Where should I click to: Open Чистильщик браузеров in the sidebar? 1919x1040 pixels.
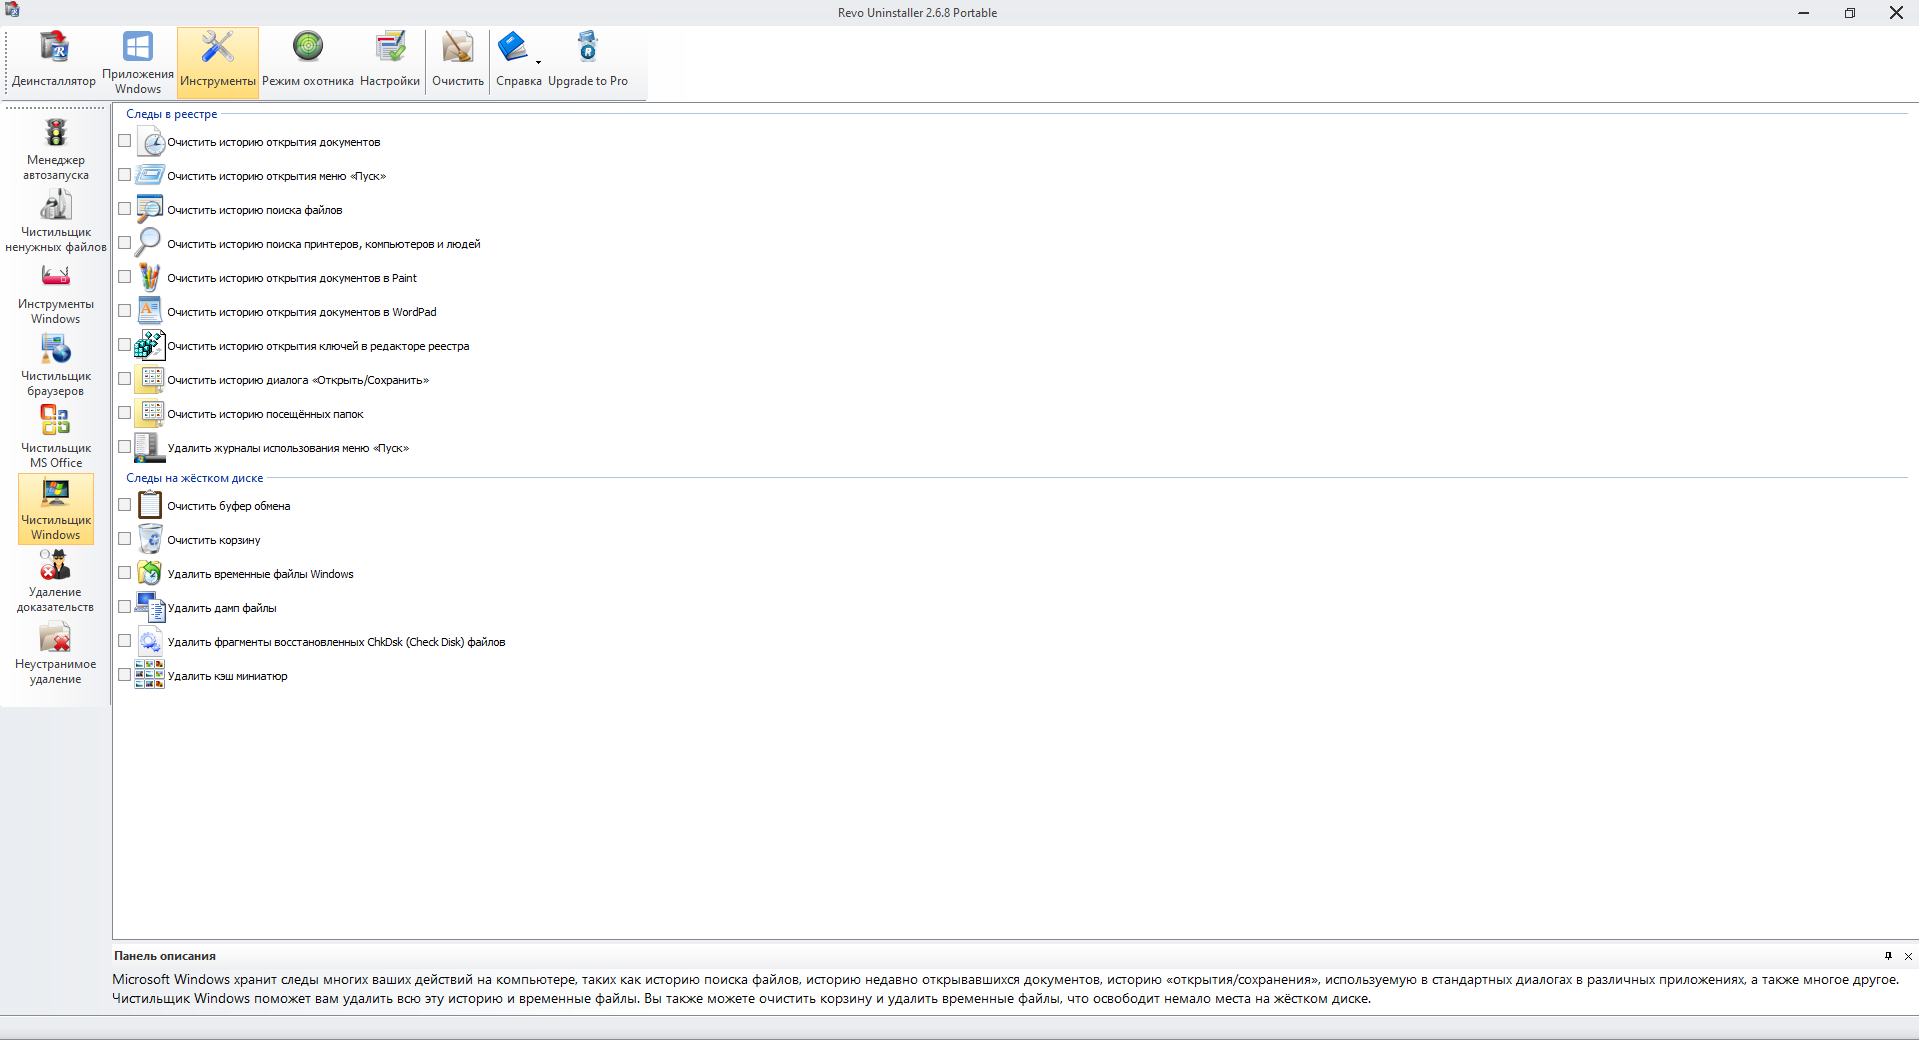(x=56, y=365)
